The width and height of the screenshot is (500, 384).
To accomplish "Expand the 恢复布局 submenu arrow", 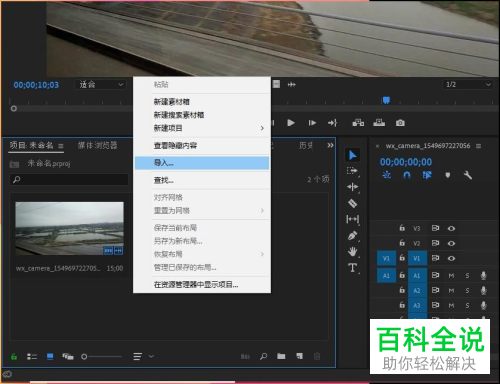I will click(x=262, y=254).
